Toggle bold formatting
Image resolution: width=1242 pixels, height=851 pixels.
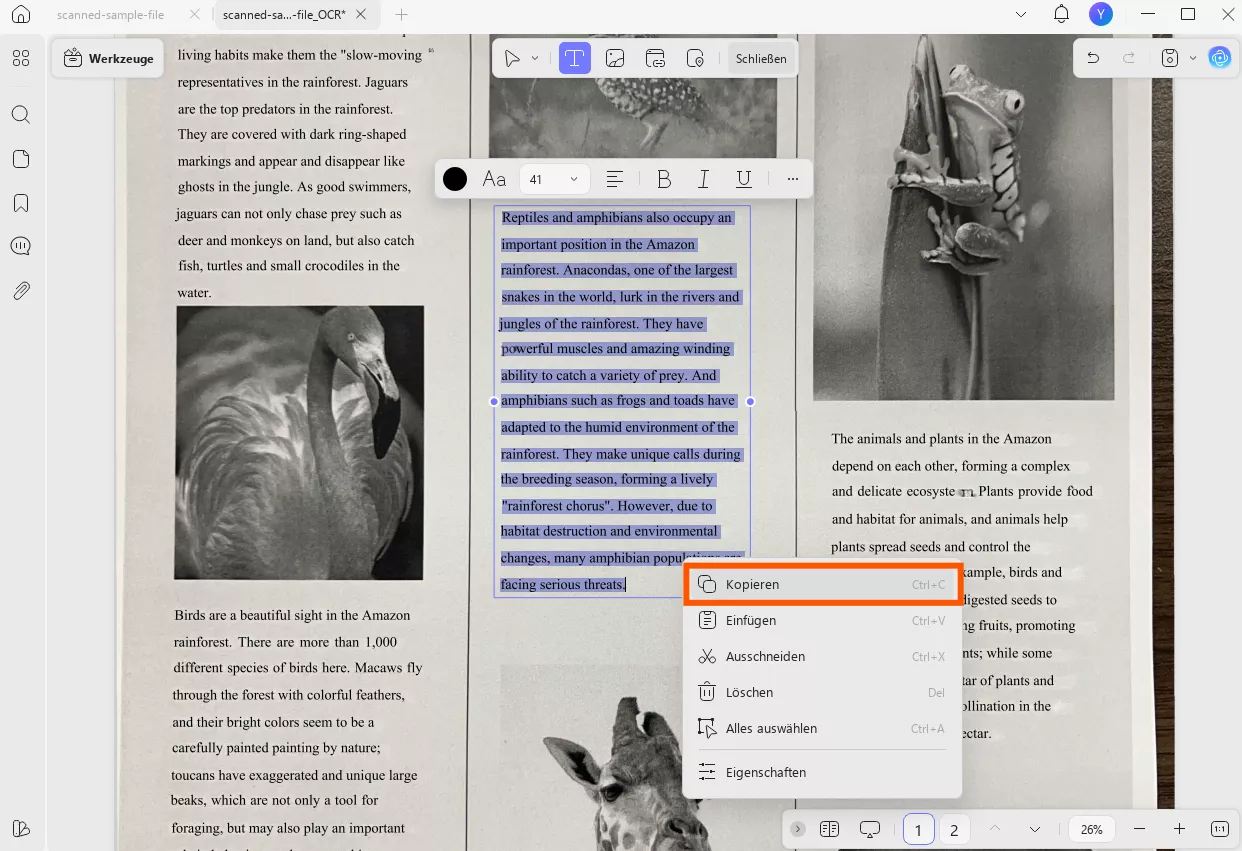pos(664,179)
